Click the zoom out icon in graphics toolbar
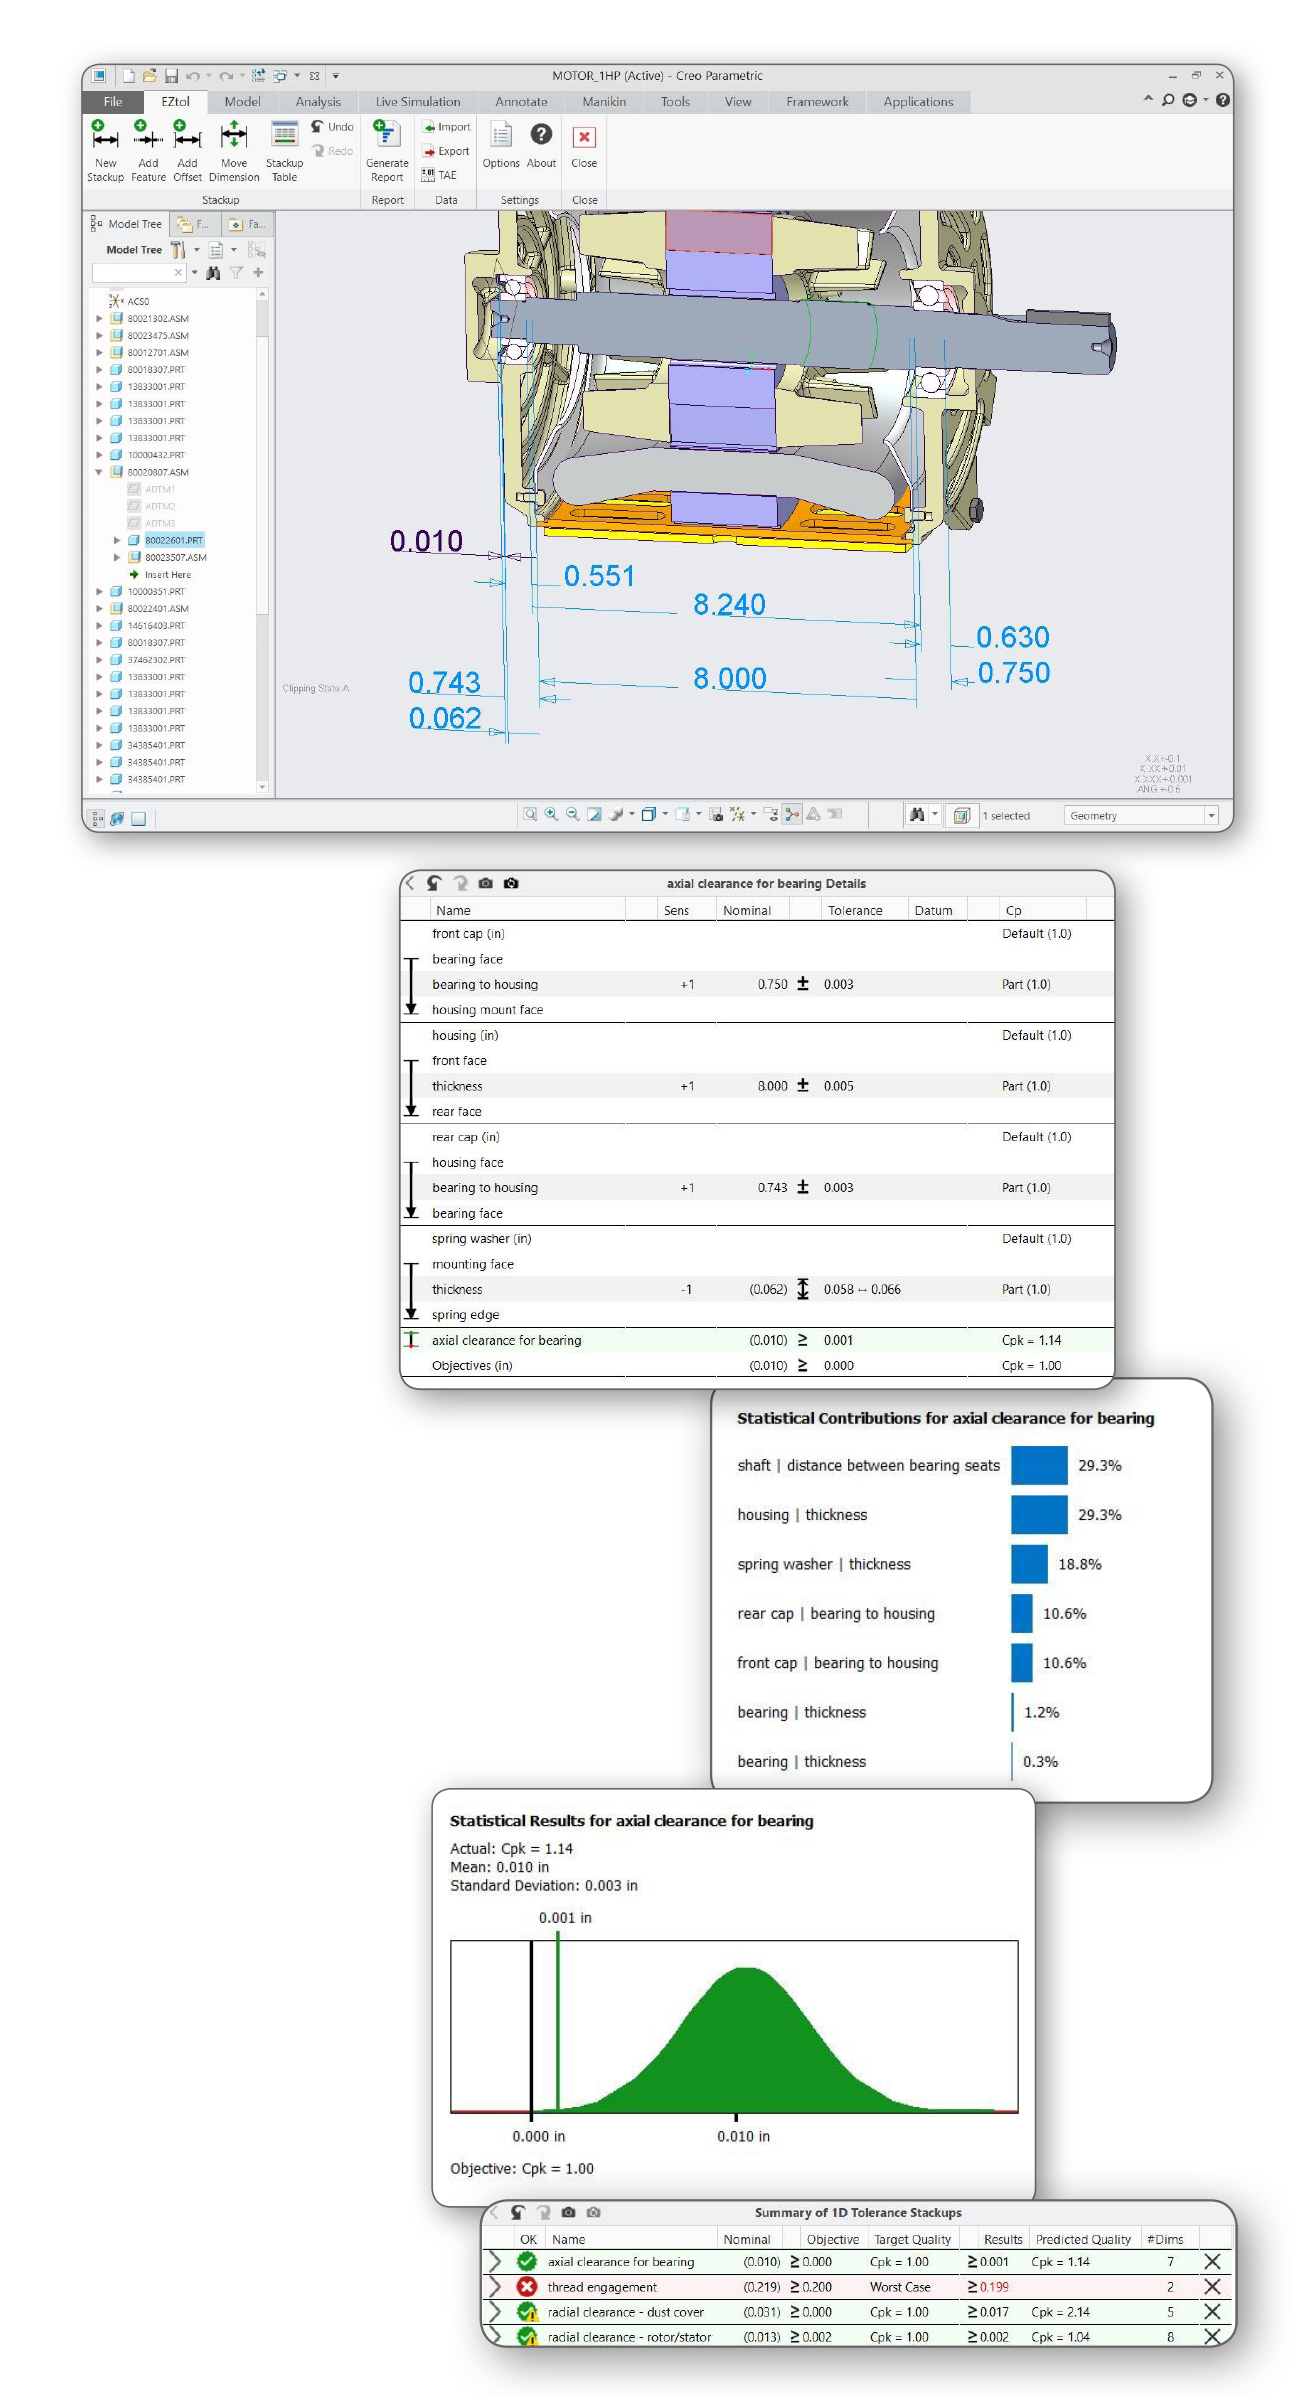 [x=572, y=815]
